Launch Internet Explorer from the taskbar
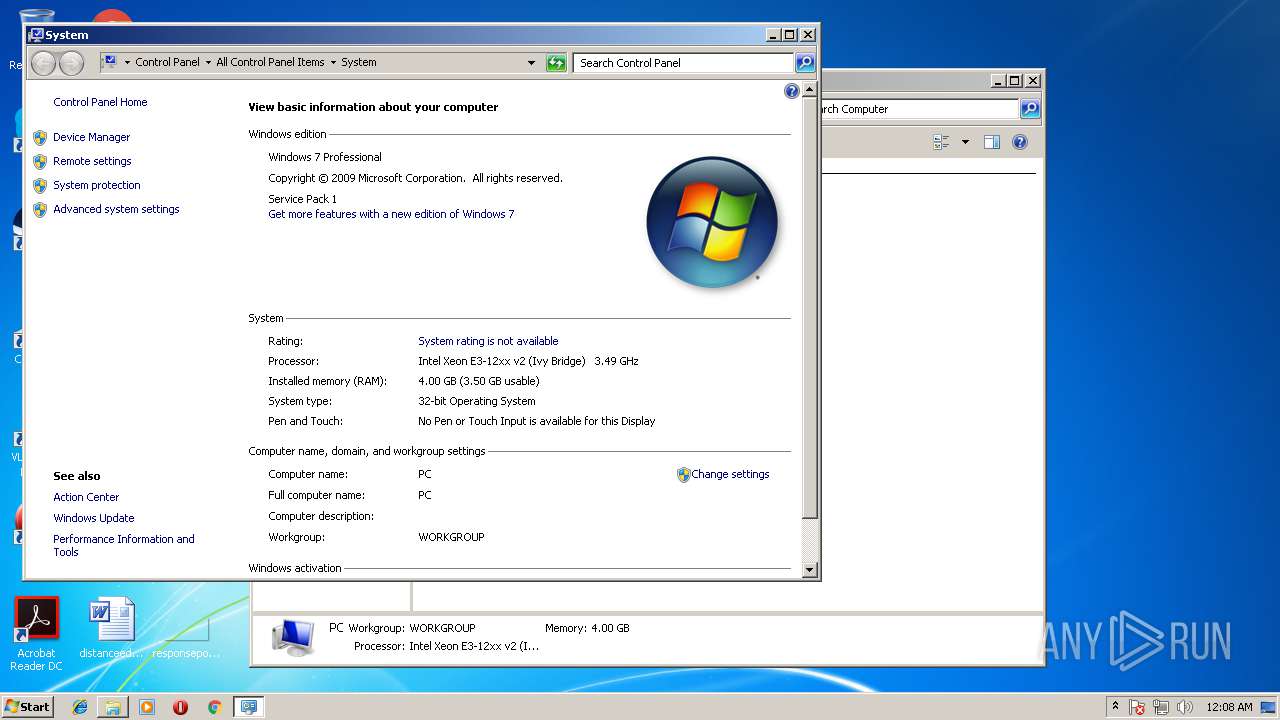1280x720 pixels. click(x=80, y=707)
